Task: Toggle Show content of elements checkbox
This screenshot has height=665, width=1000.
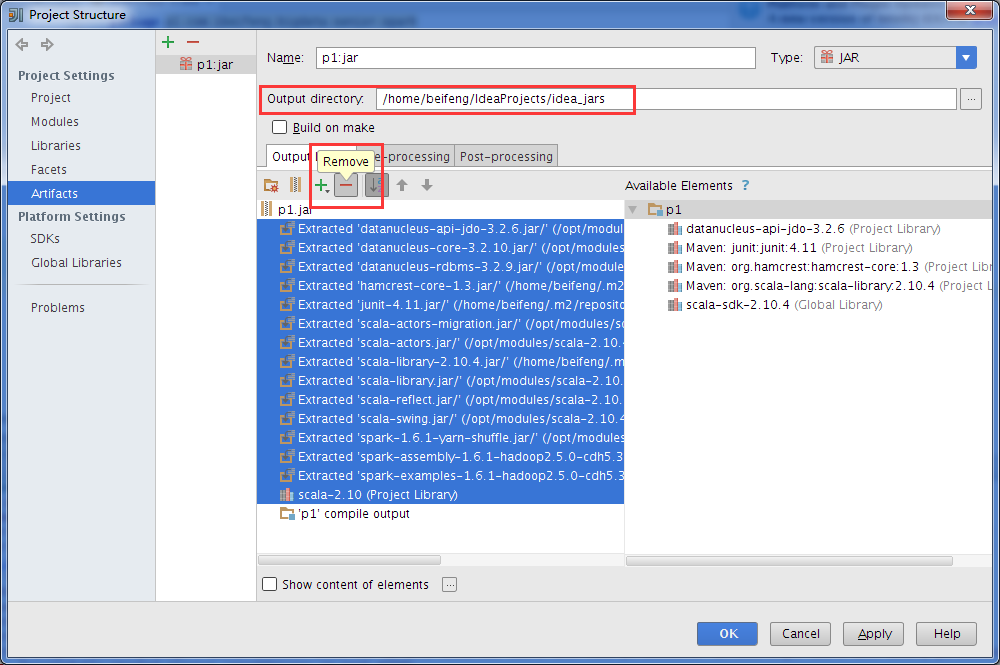Action: tap(270, 585)
